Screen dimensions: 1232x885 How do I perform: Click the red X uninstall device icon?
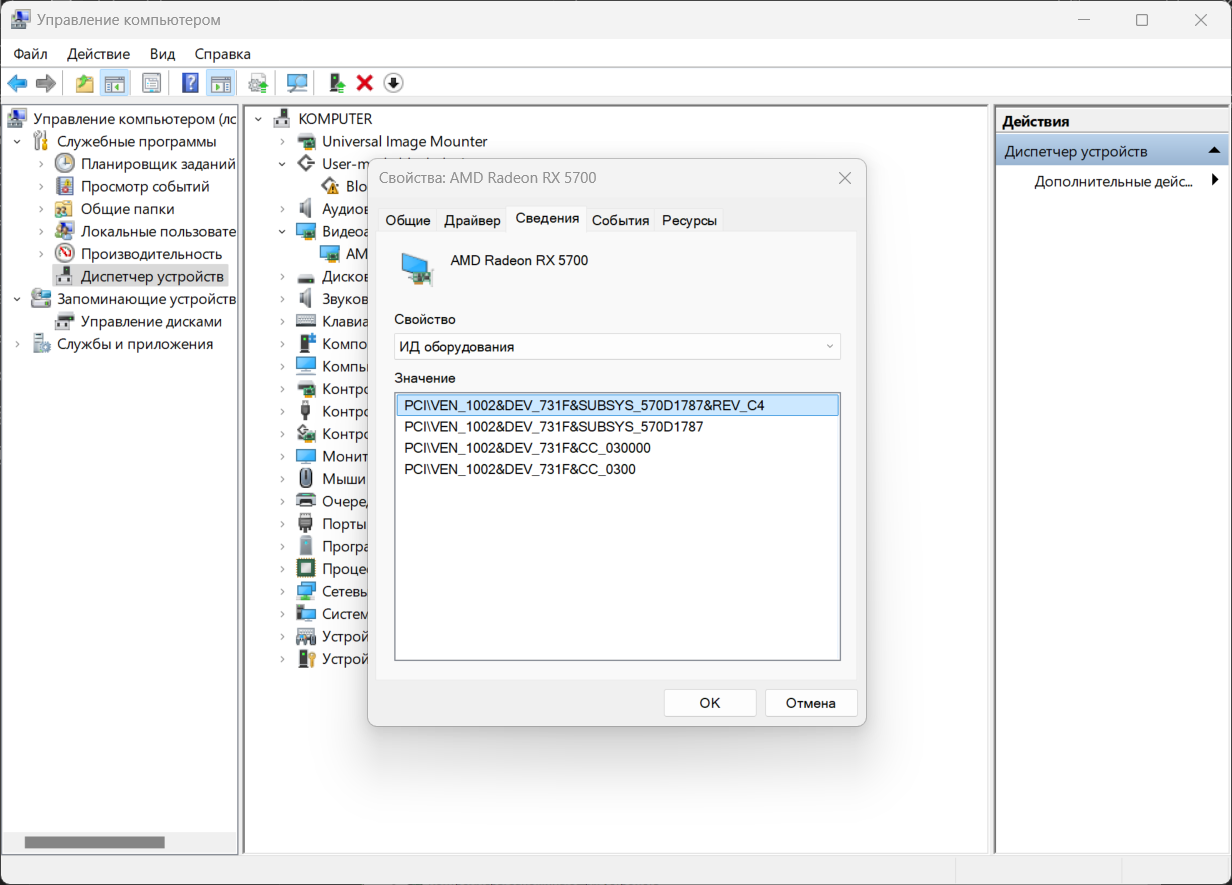click(365, 83)
